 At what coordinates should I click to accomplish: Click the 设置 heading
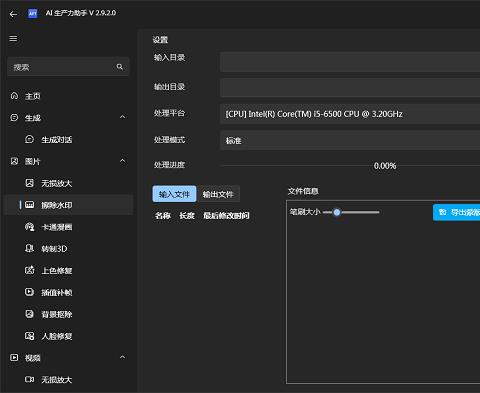point(160,40)
